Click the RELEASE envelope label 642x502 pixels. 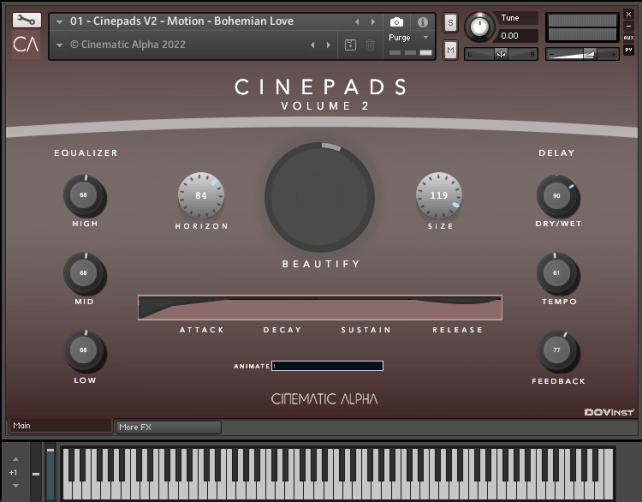[458, 330]
